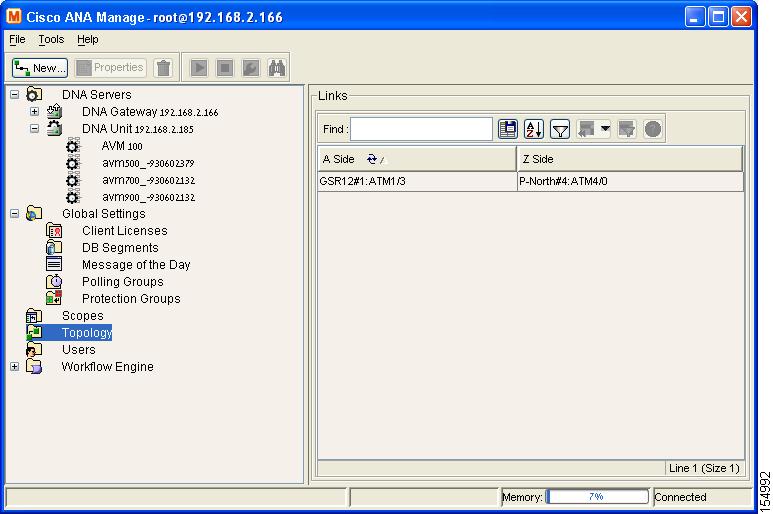Select avm700_-930602132
773x514 pixels.
coord(148,180)
